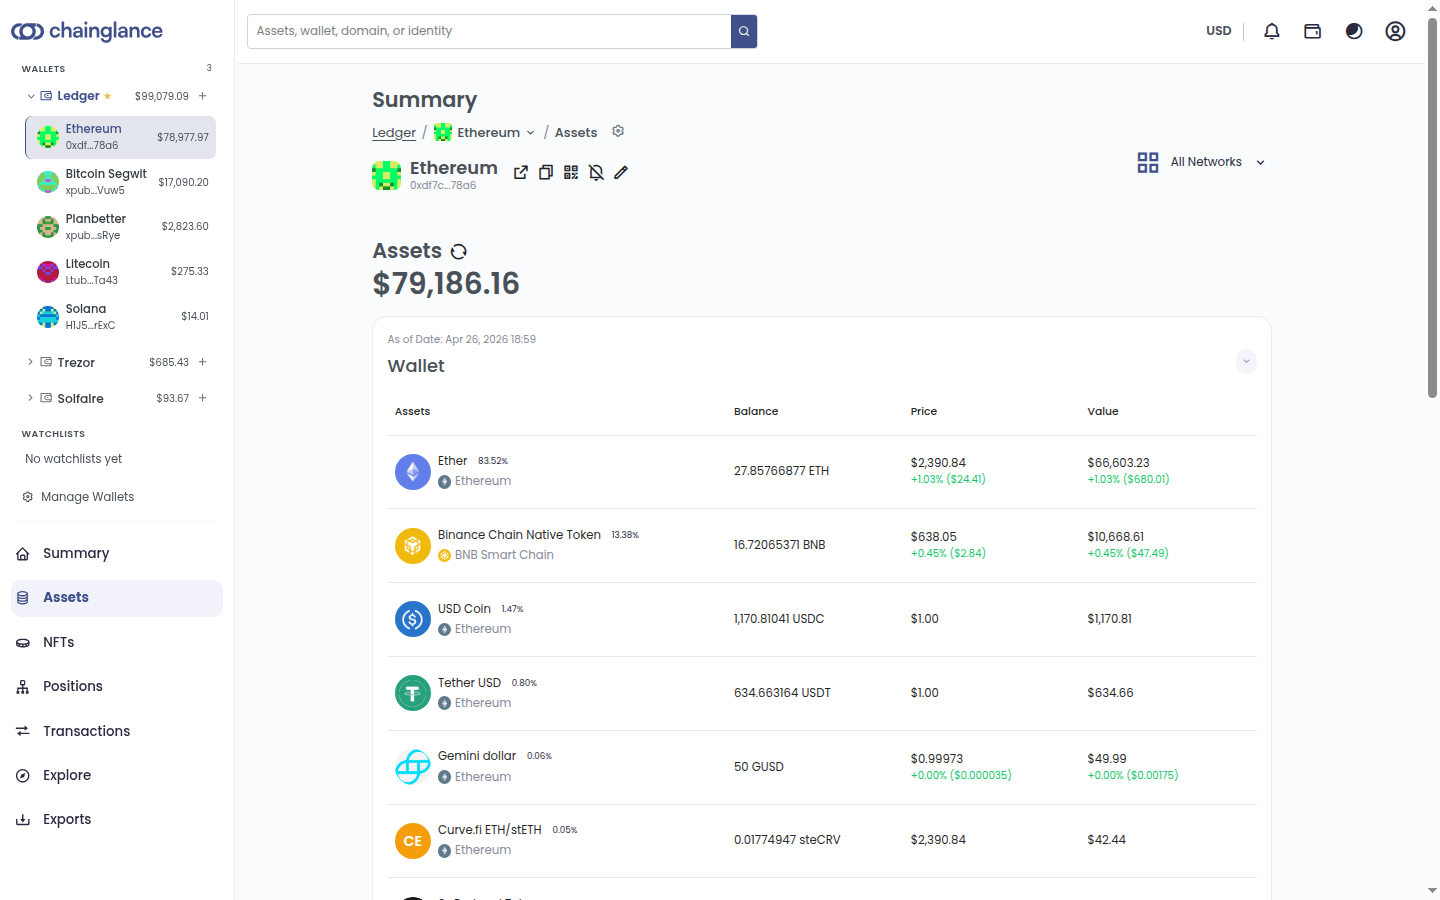Select the Planbetter wallet
Screen dimensions: 1440x900
click(x=121, y=227)
